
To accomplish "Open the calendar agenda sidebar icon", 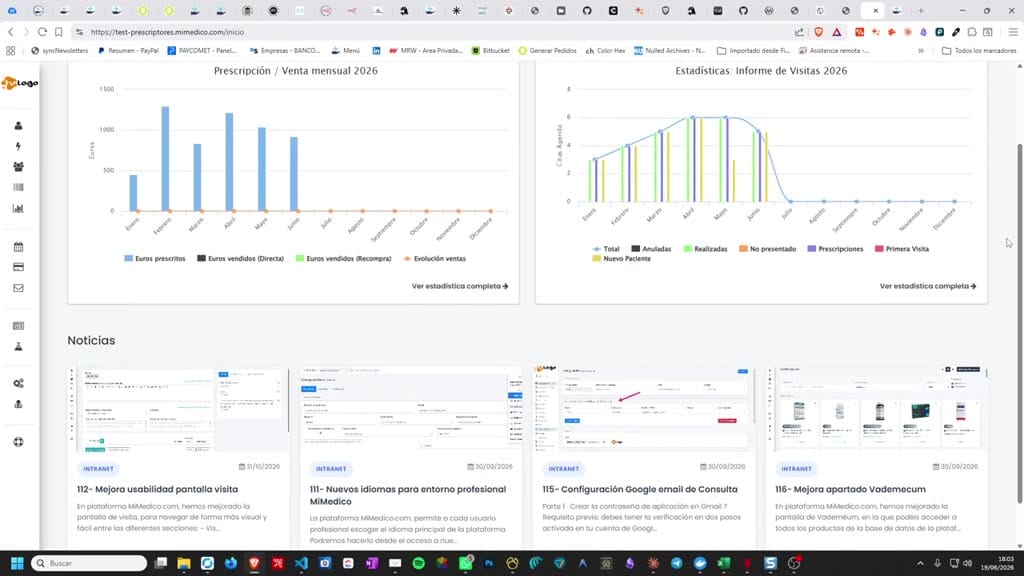I will pyautogui.click(x=18, y=247).
